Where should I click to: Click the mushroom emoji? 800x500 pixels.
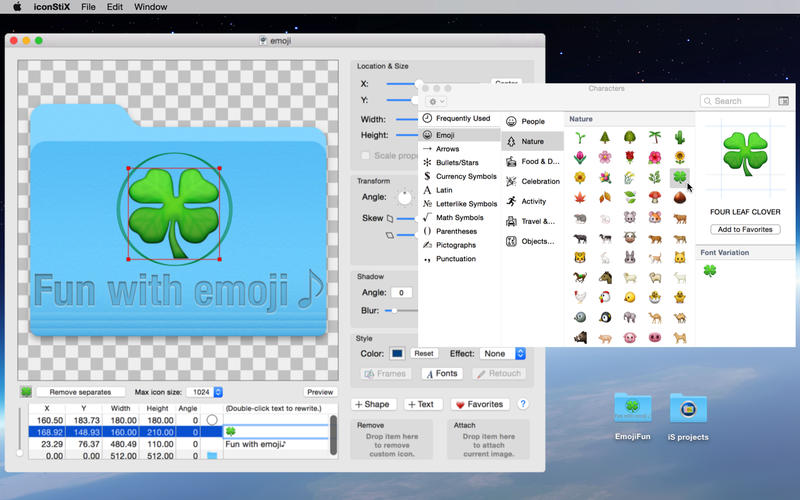click(x=654, y=197)
